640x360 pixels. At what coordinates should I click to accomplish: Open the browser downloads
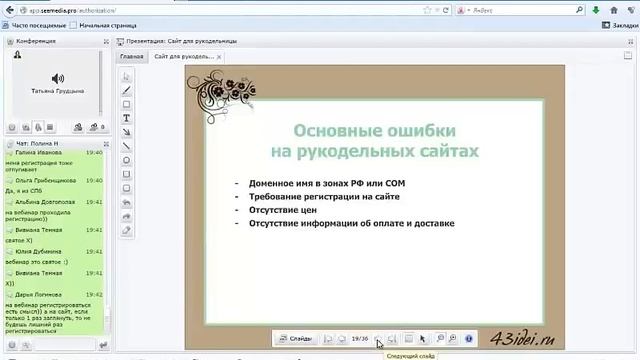coord(596,10)
